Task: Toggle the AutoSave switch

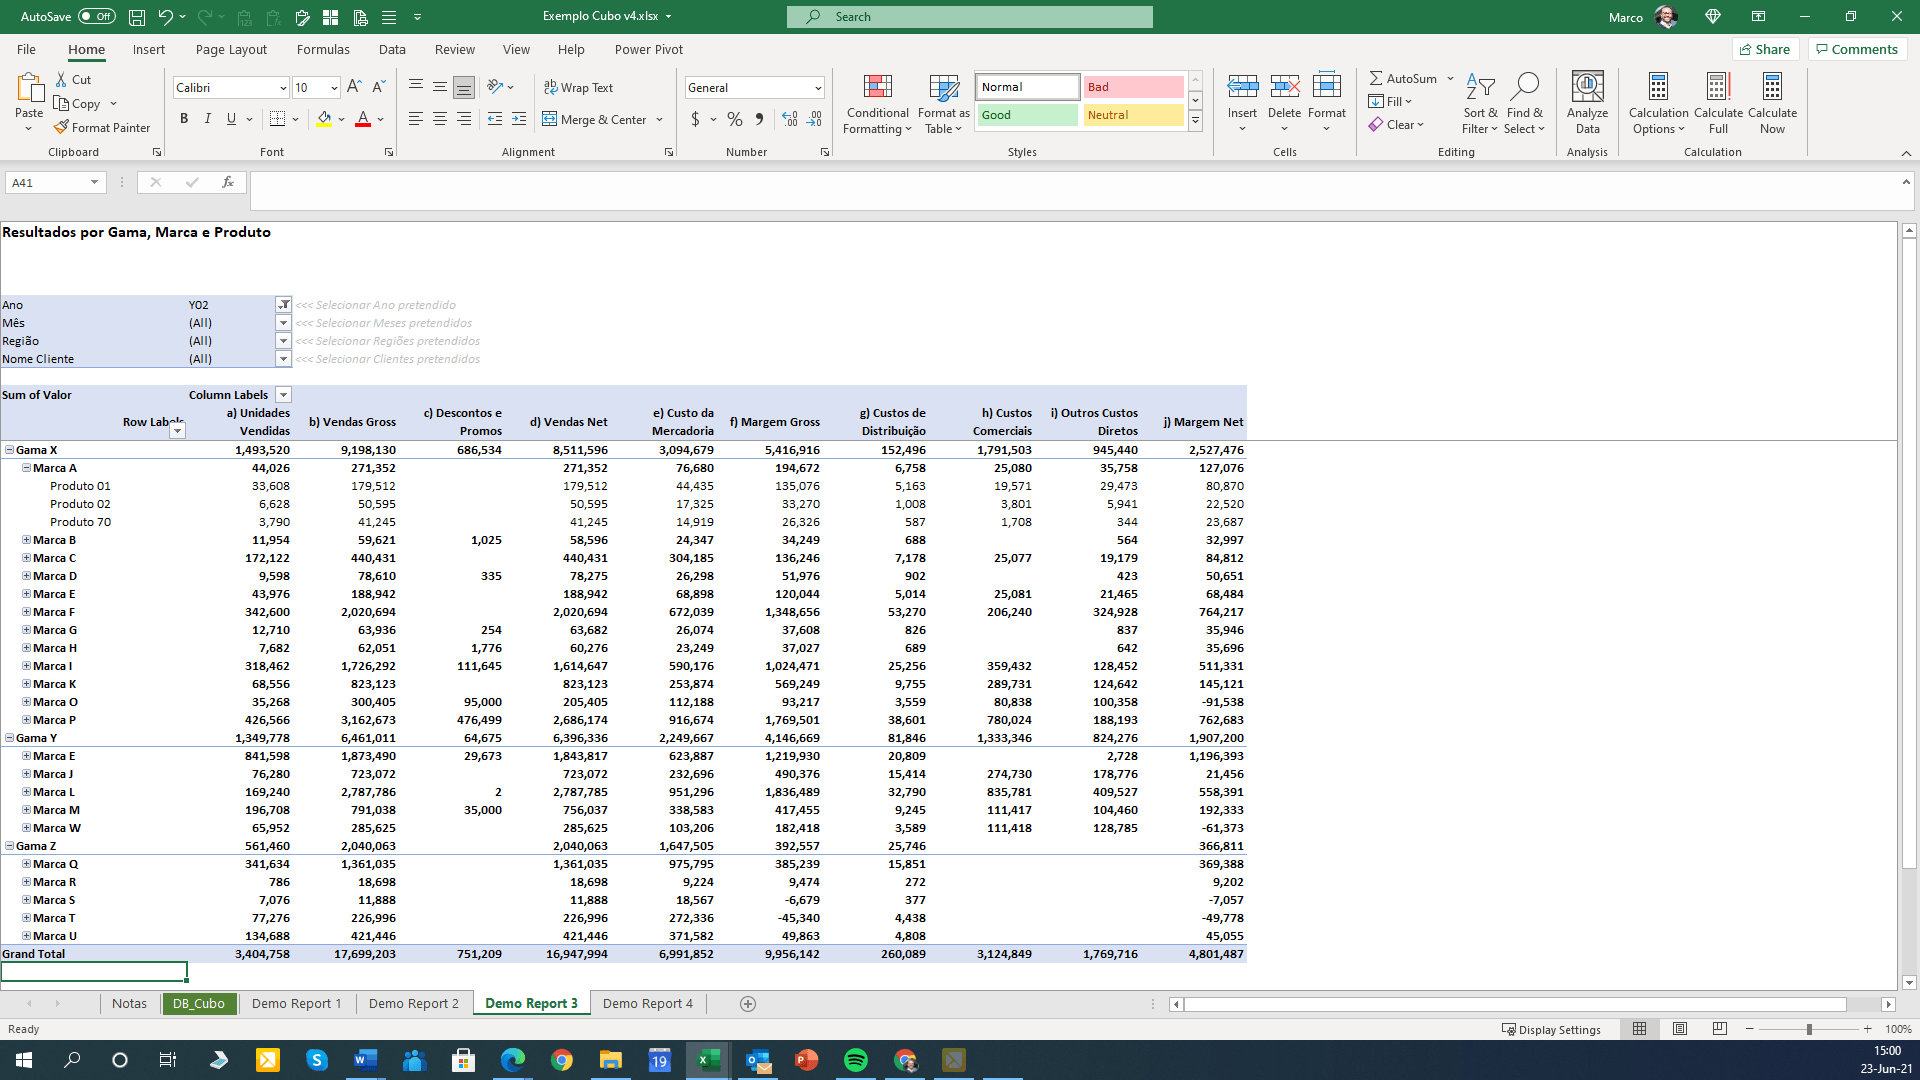Action: pos(96,17)
